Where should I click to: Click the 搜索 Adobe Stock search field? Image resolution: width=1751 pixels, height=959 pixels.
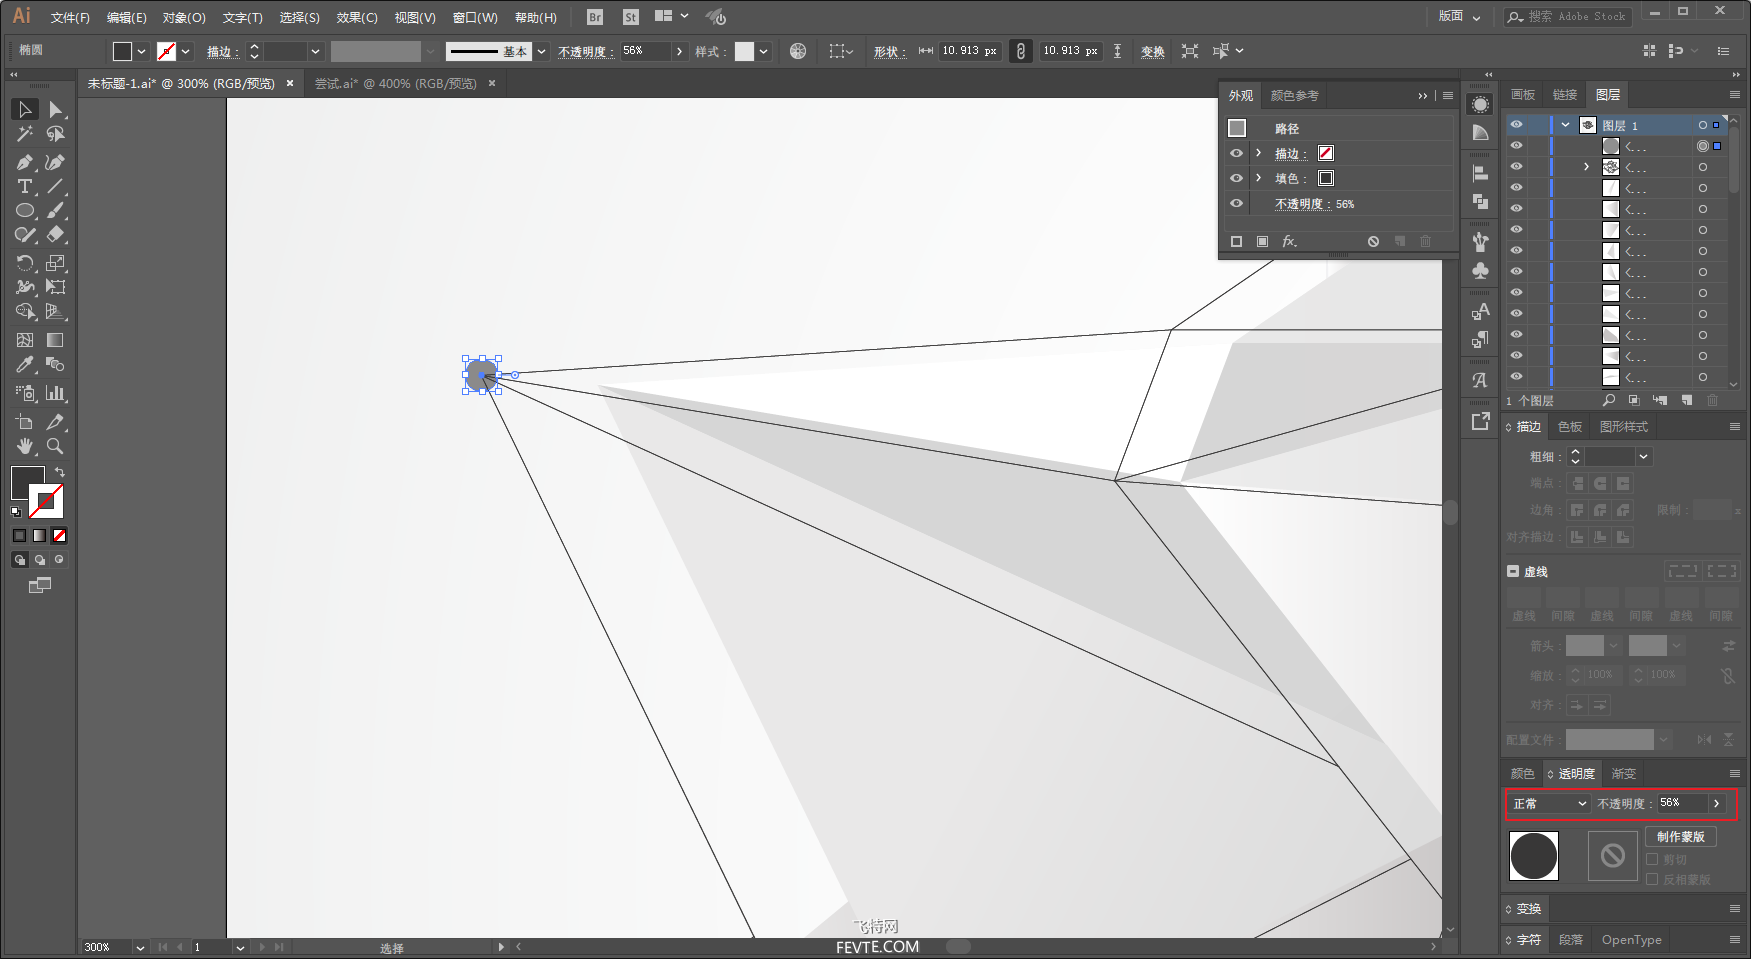[x=1568, y=16]
